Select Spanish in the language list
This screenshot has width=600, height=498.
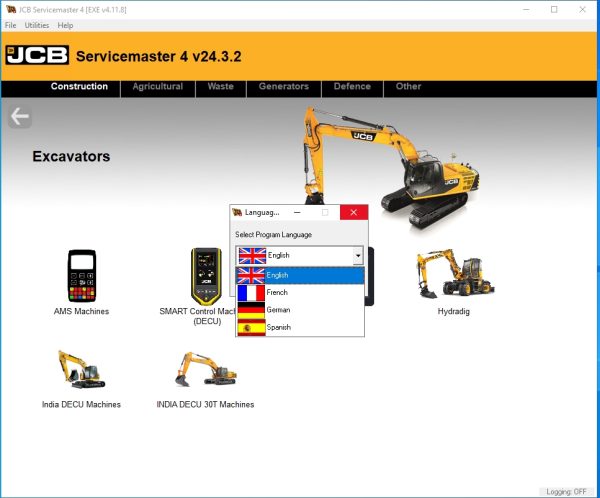(x=300, y=328)
